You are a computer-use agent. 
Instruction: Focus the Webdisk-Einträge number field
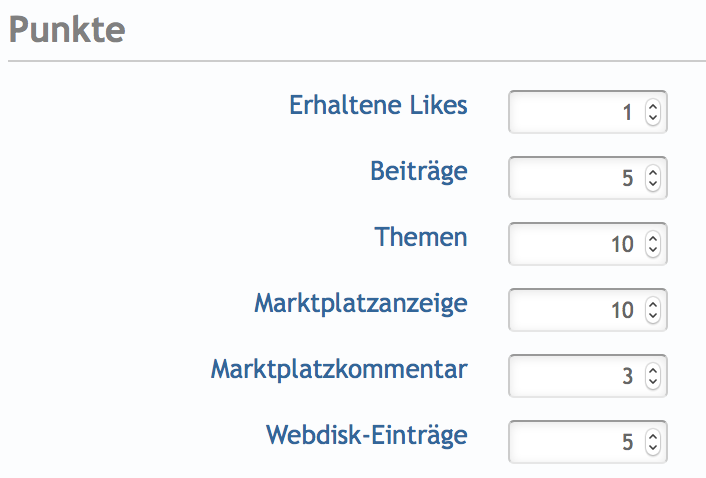point(575,441)
